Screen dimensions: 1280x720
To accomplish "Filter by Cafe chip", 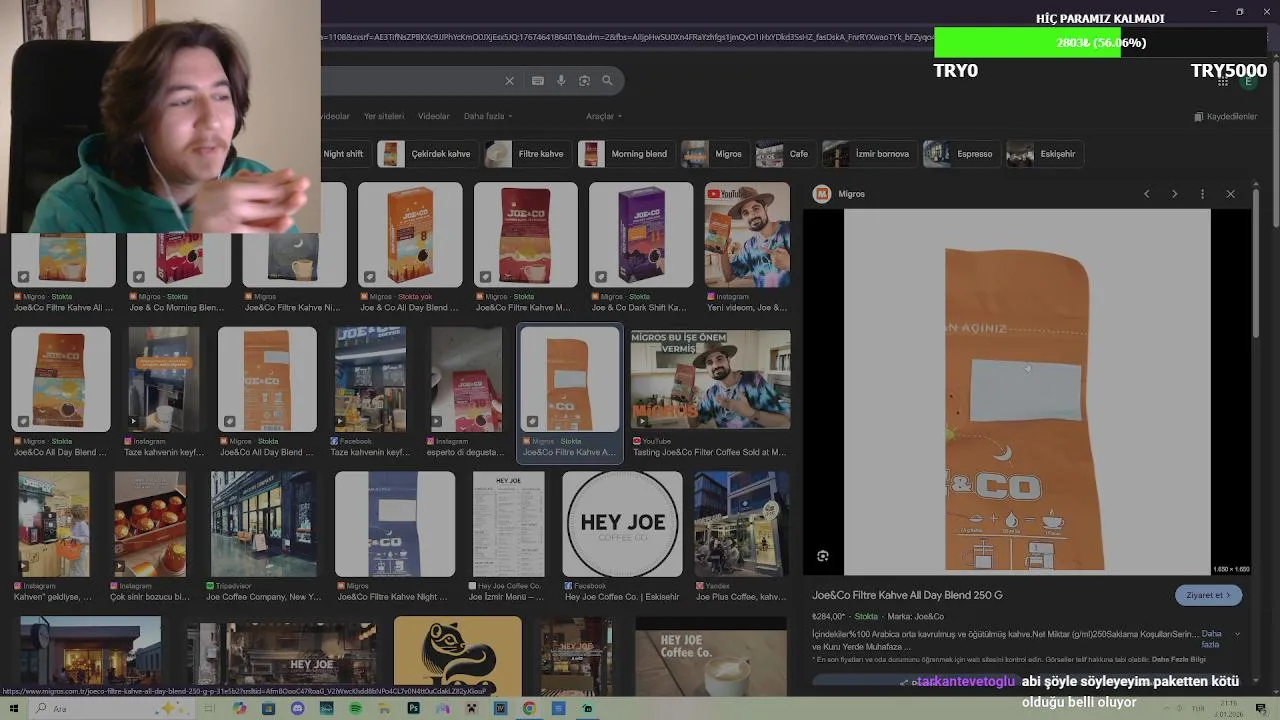I will 784,154.
